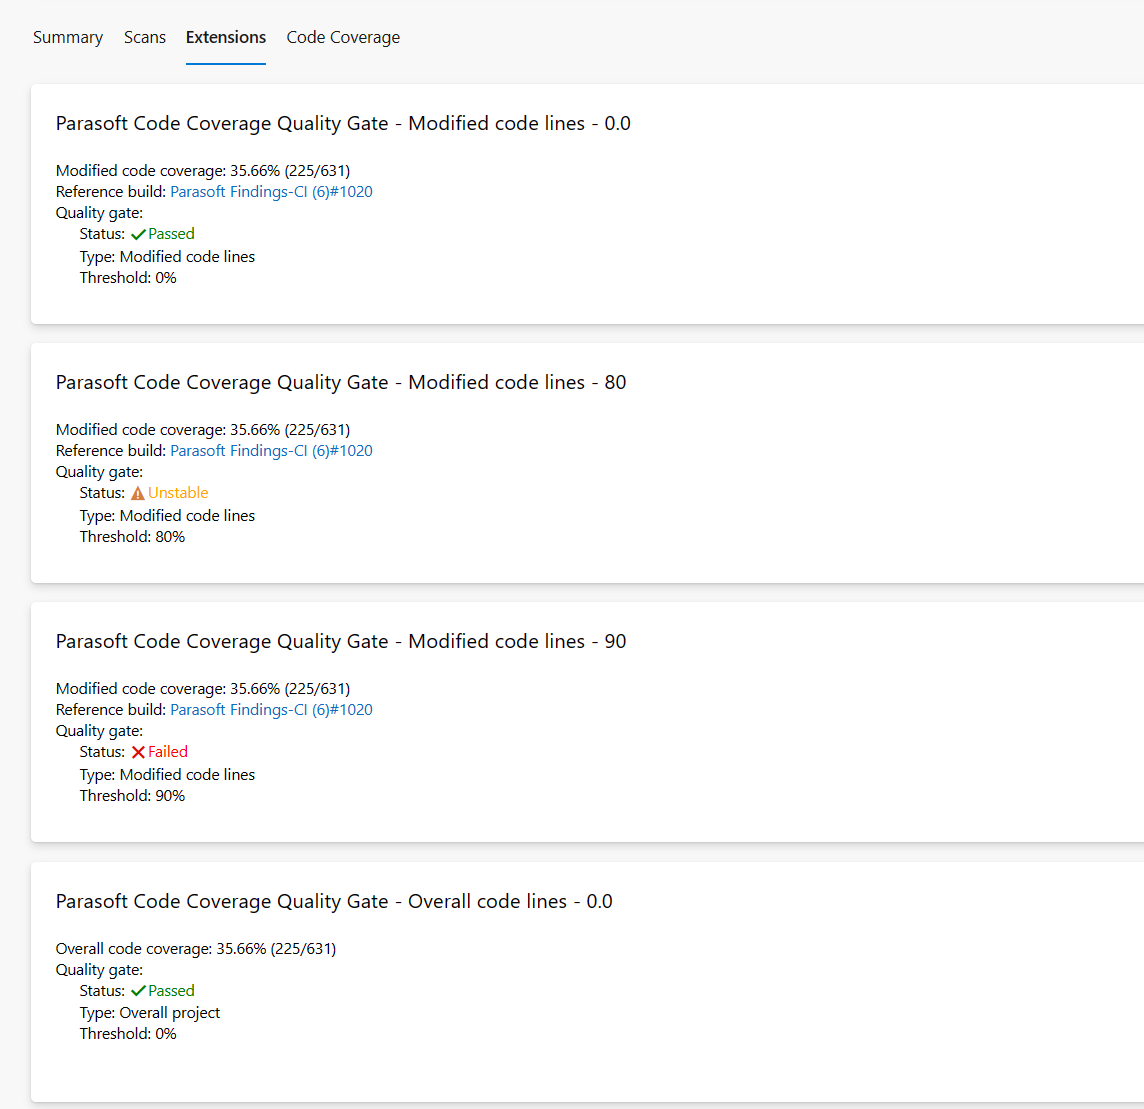The image size is (1144, 1109).
Task: Click the Overall code lines - 0.0 heading
Action: (x=334, y=902)
